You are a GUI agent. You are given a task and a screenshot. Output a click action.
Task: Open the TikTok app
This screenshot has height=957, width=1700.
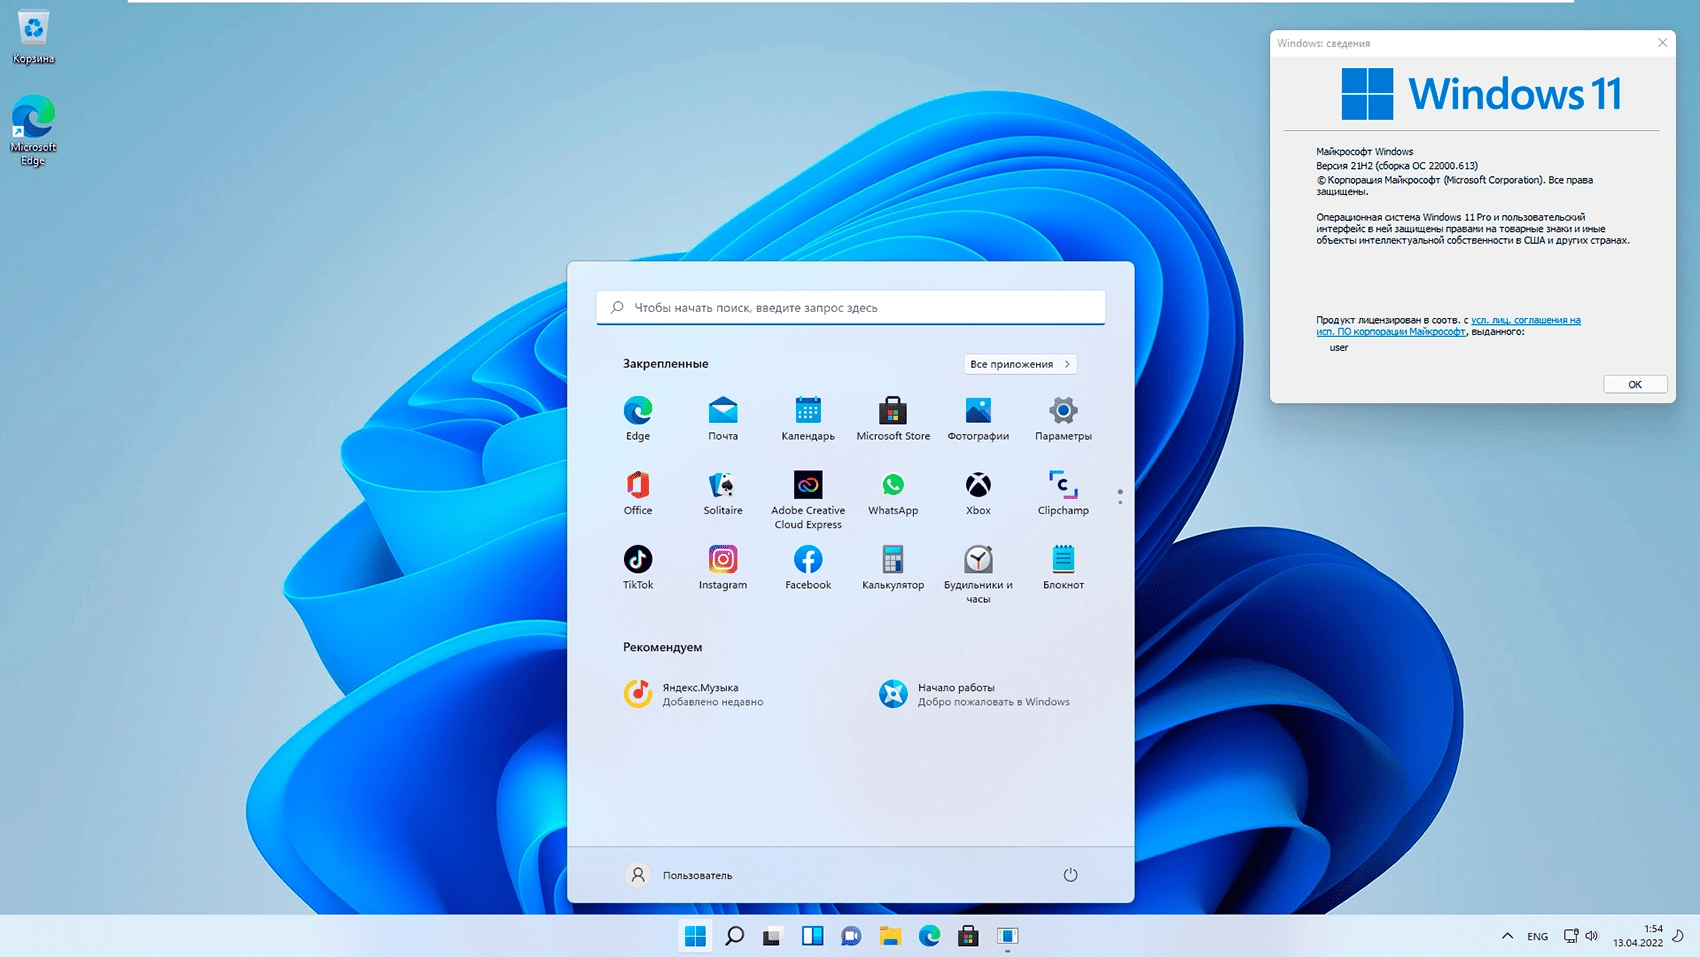[x=638, y=567]
